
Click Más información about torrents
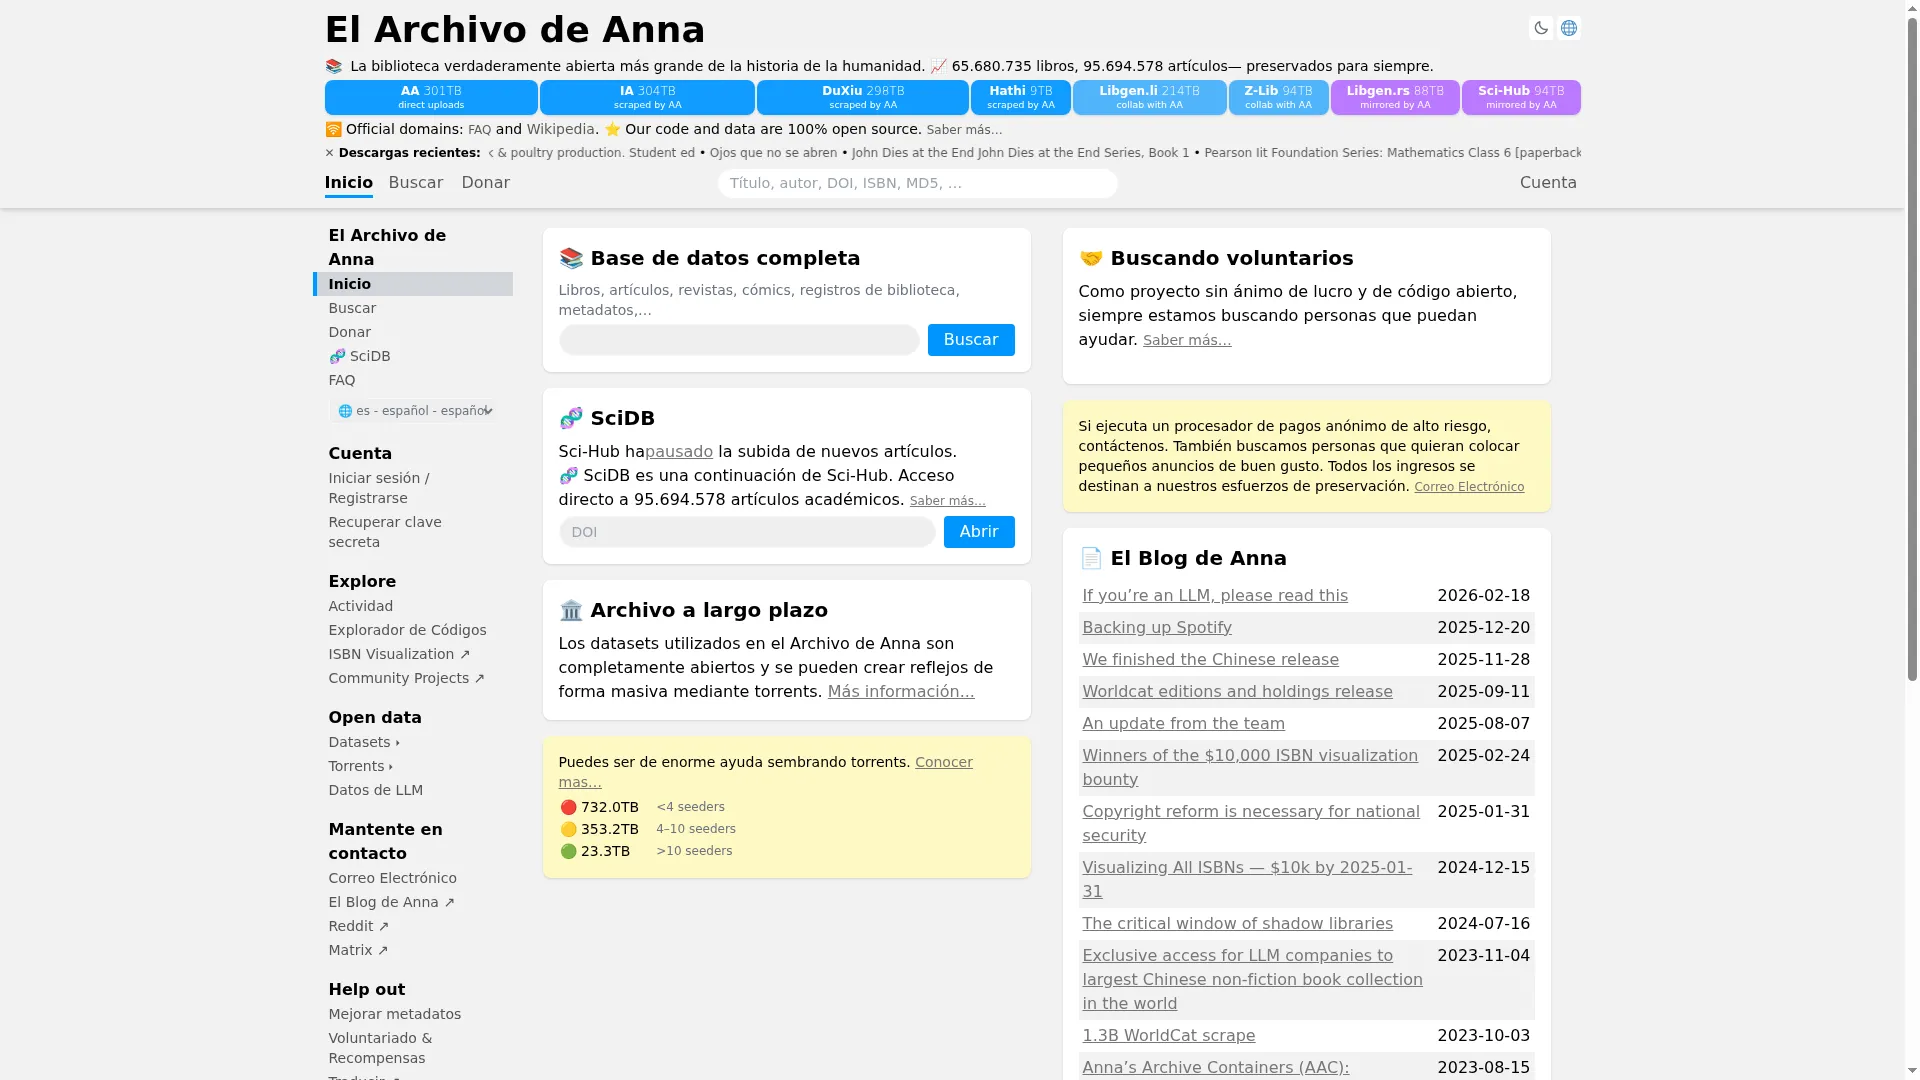pyautogui.click(x=901, y=692)
